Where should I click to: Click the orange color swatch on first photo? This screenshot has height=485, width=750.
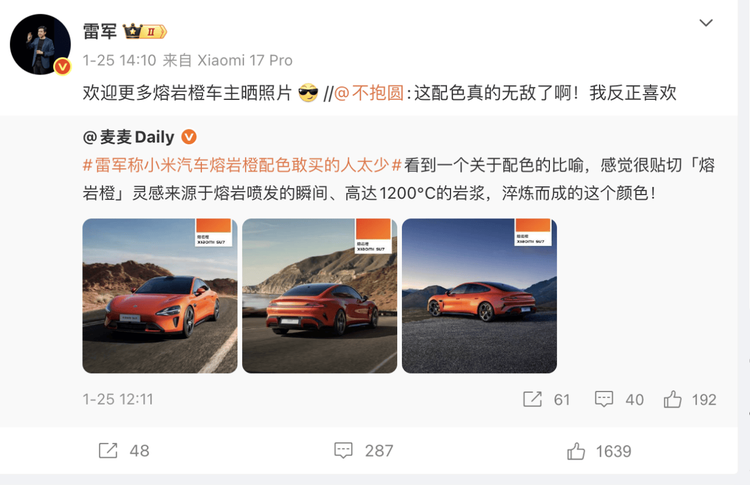point(214,226)
